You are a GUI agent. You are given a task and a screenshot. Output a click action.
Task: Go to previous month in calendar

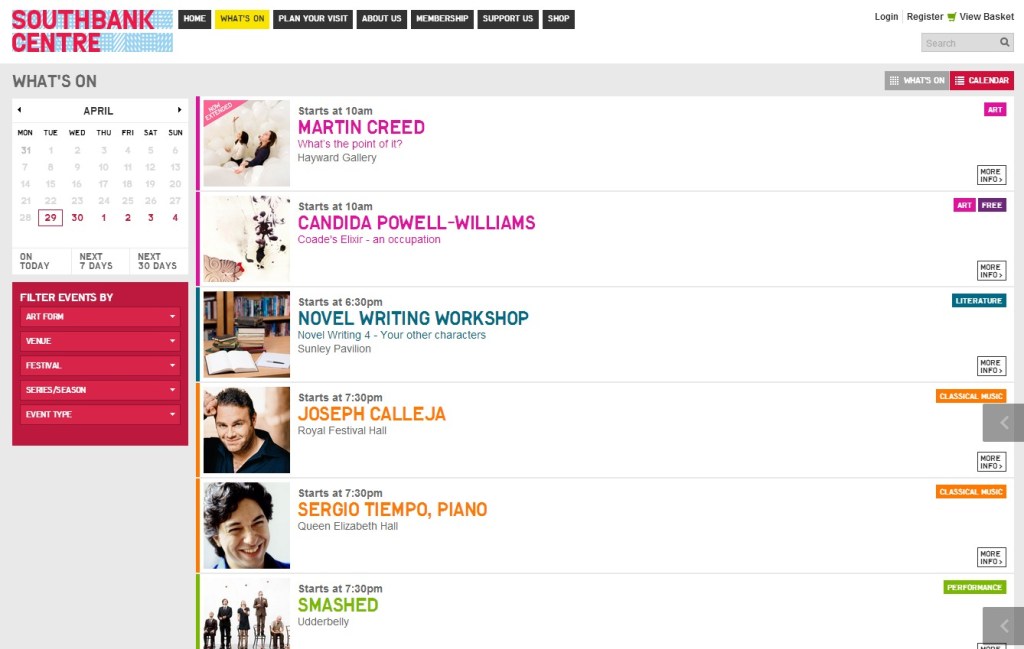19,110
